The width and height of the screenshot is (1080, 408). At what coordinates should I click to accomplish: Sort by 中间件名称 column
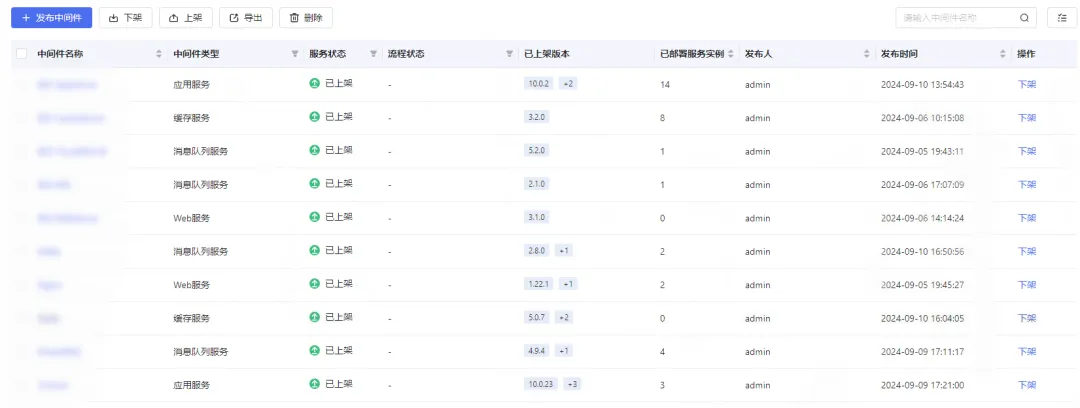[x=159, y=54]
